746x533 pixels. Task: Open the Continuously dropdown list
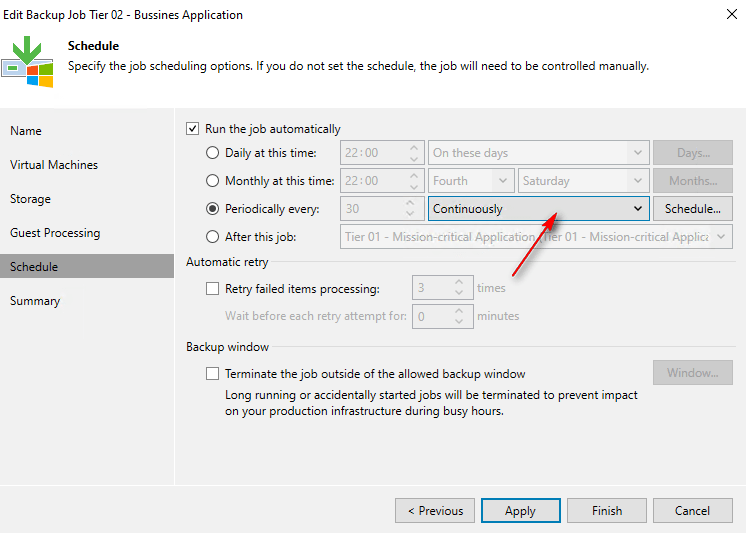click(x=538, y=209)
